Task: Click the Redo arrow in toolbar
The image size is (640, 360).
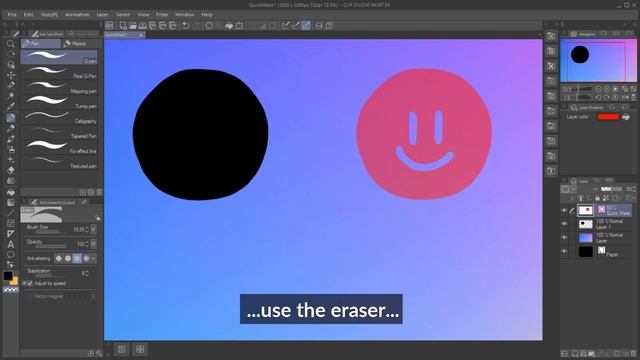Action: point(196,26)
